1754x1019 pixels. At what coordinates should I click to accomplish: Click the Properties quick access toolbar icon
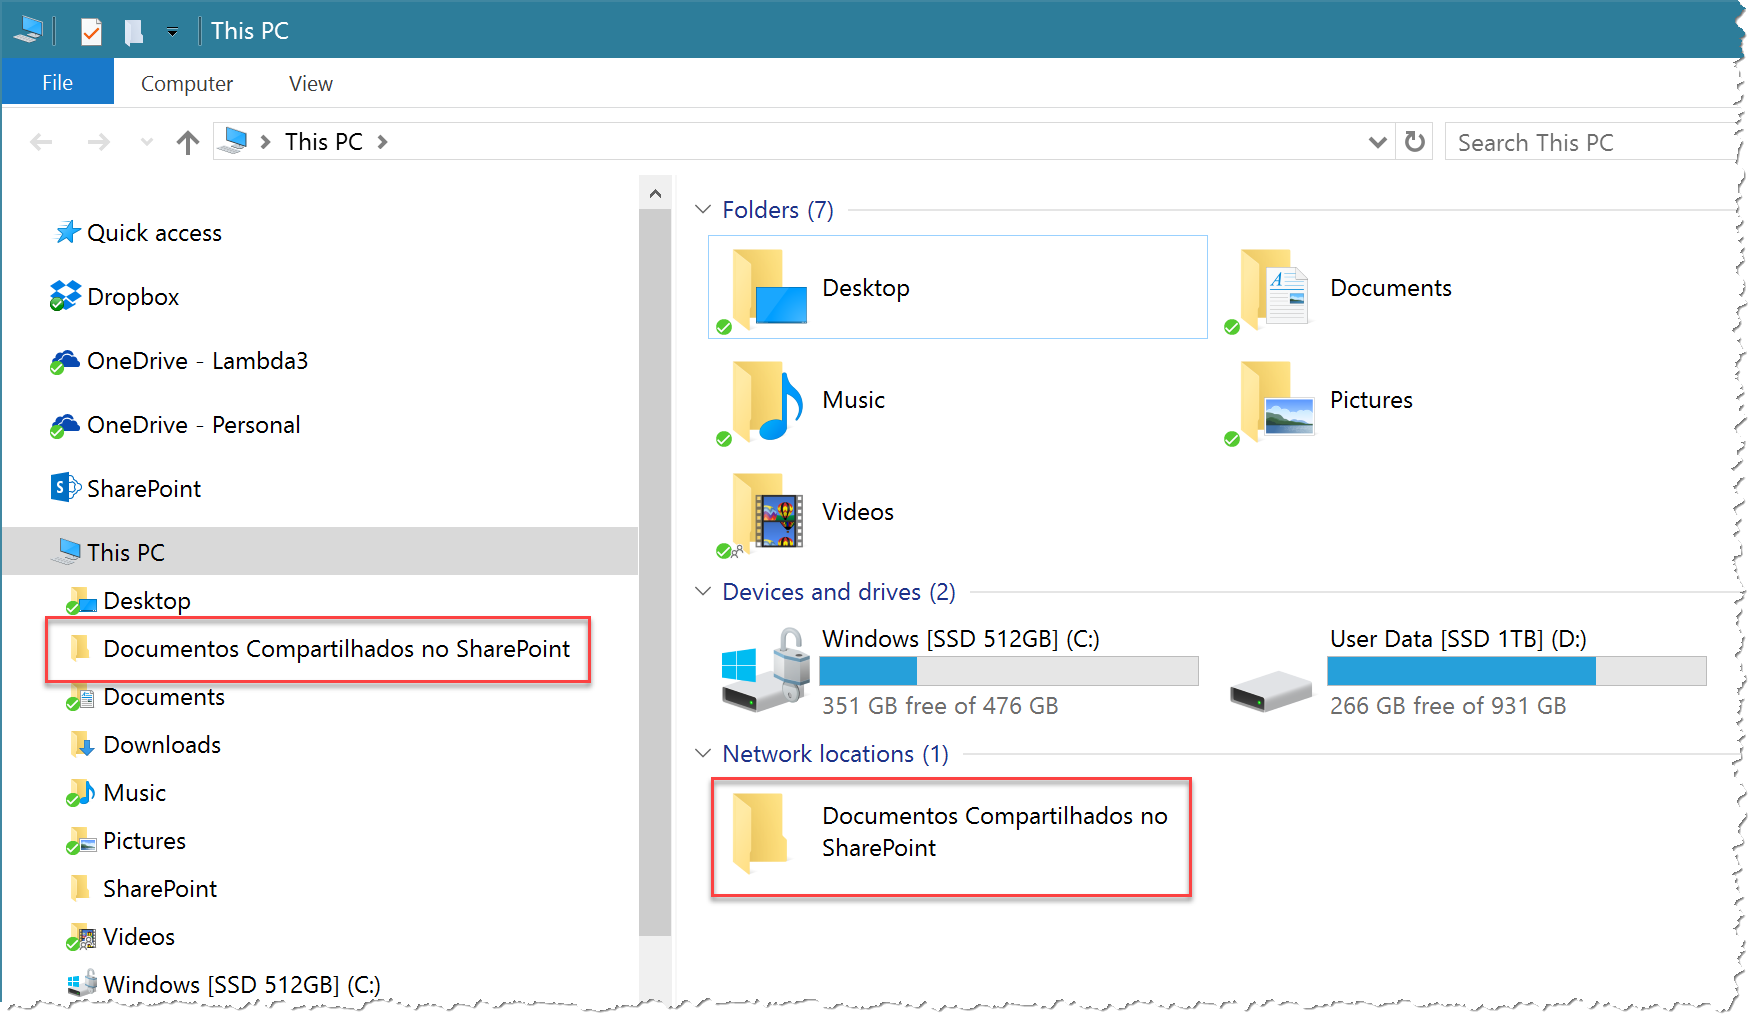pos(91,31)
